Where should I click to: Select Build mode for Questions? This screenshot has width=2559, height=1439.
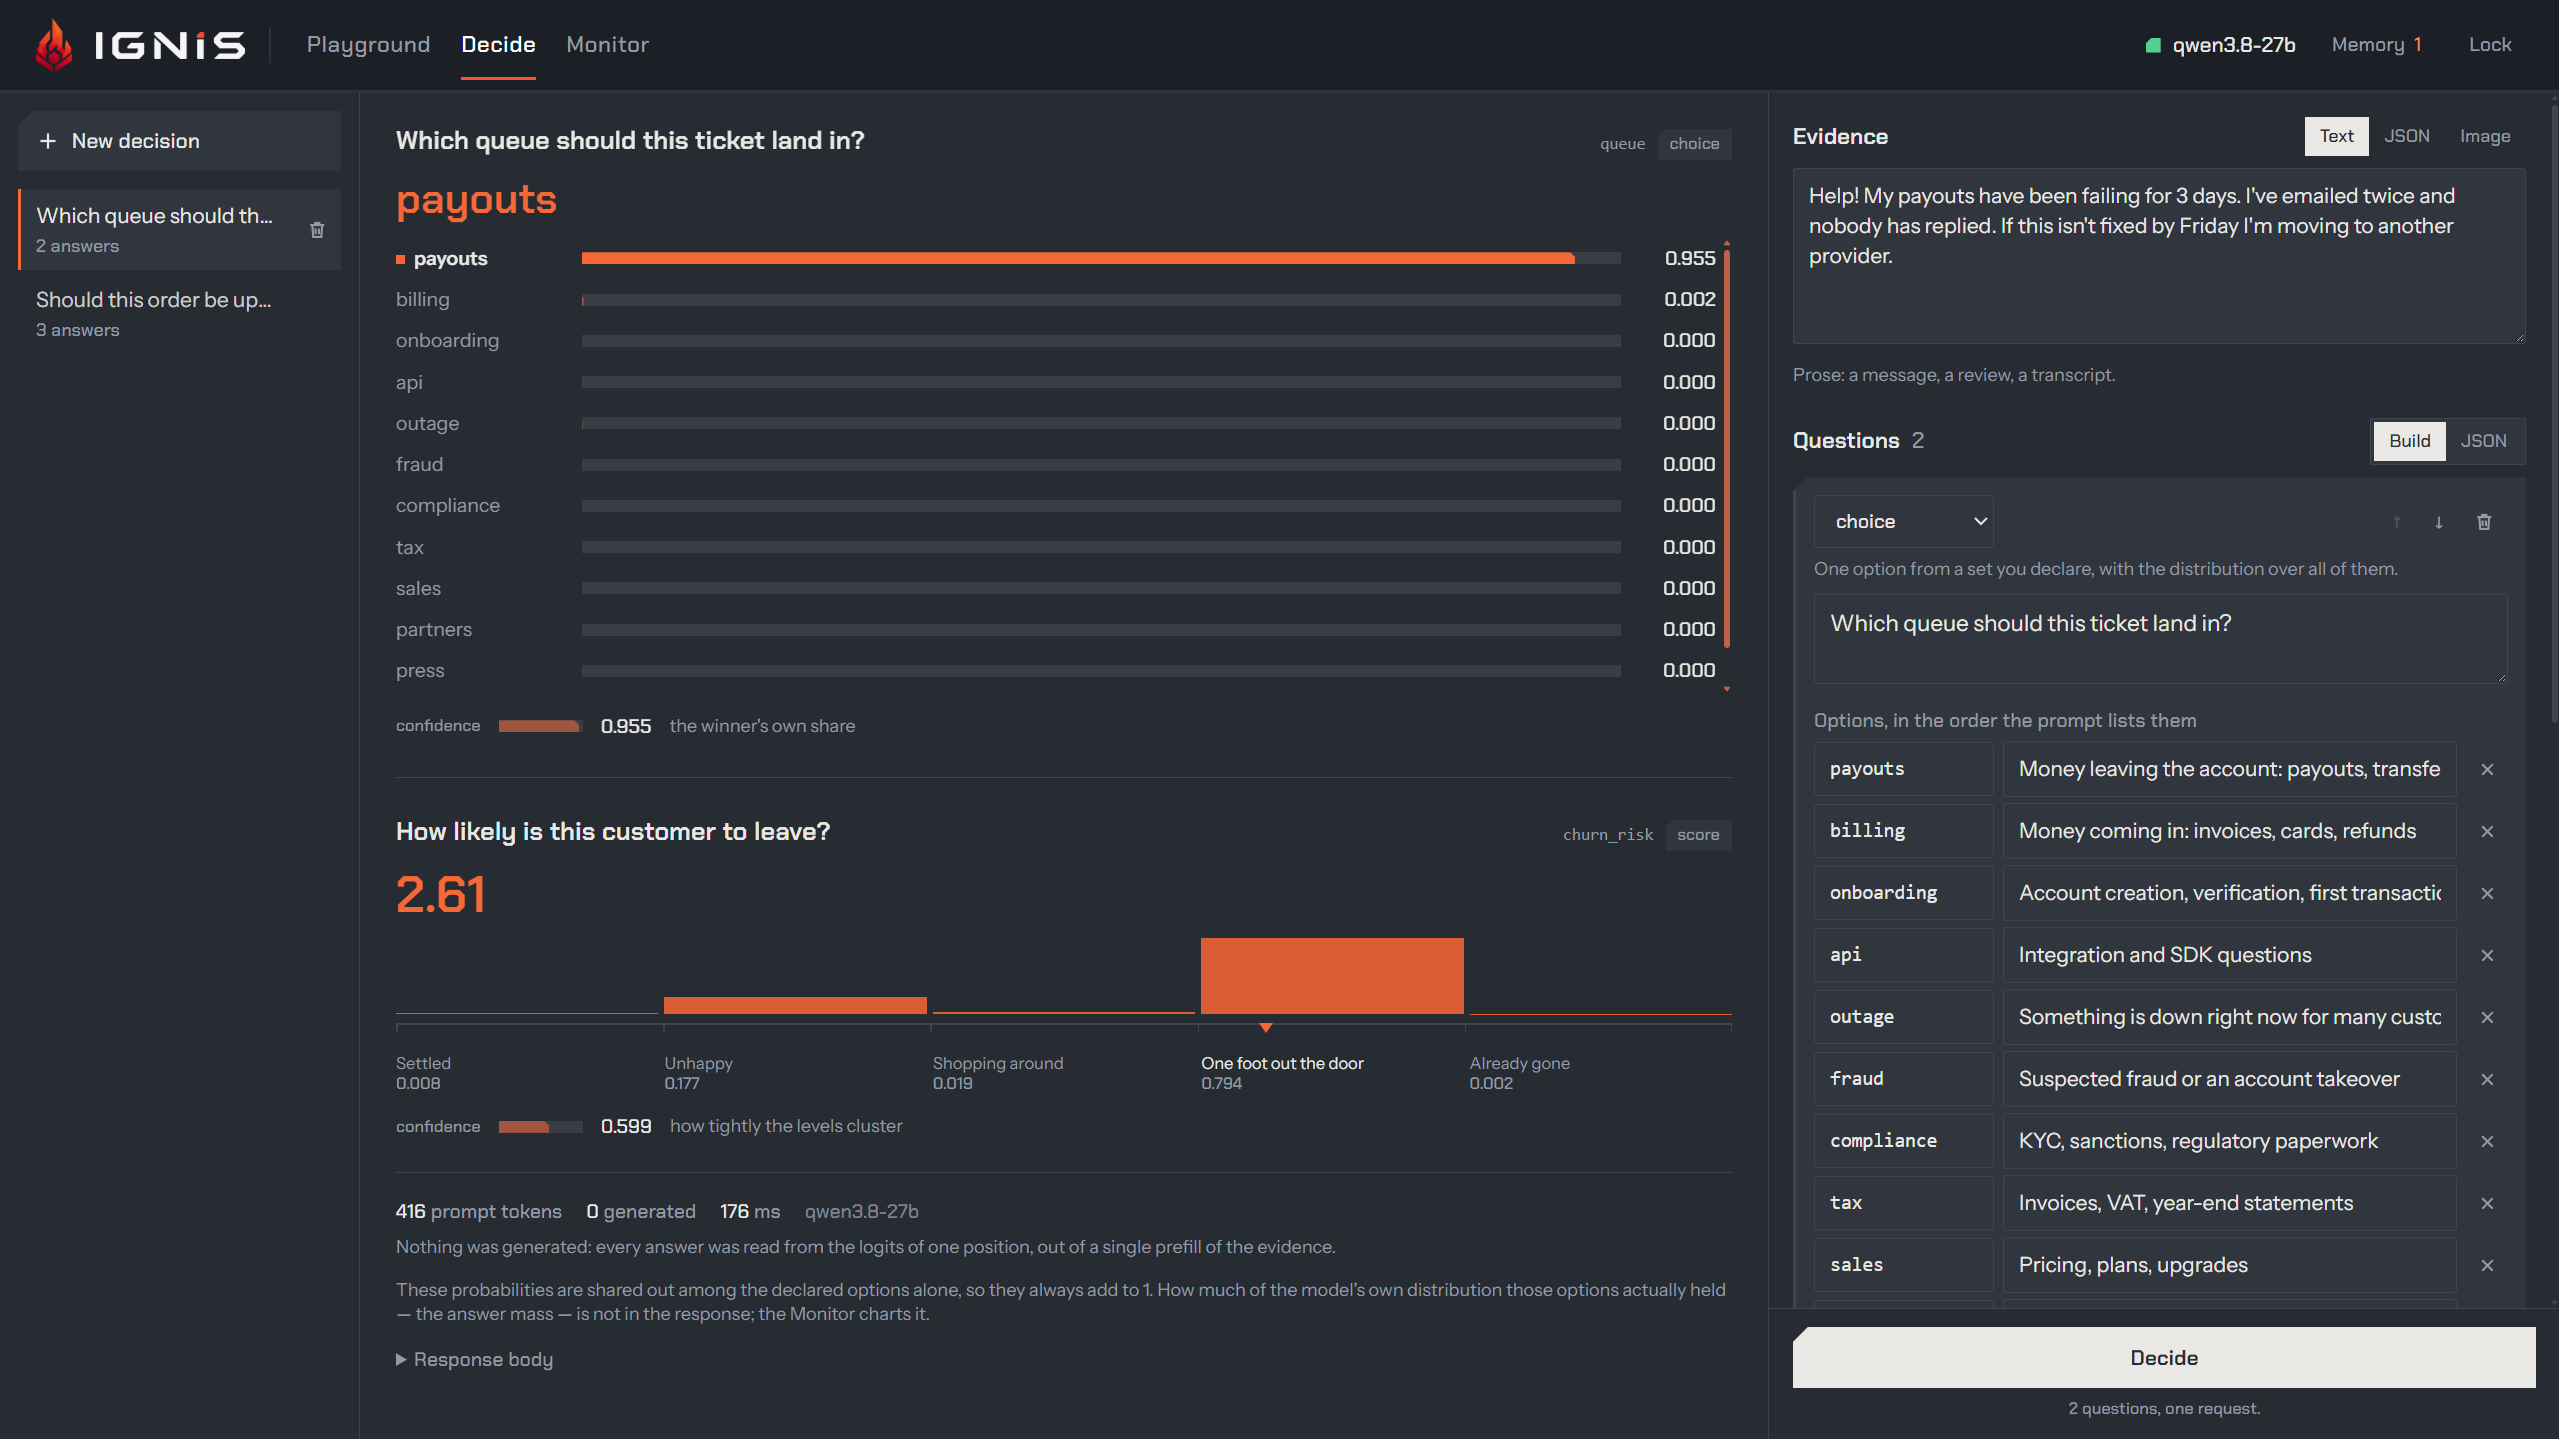(2409, 441)
